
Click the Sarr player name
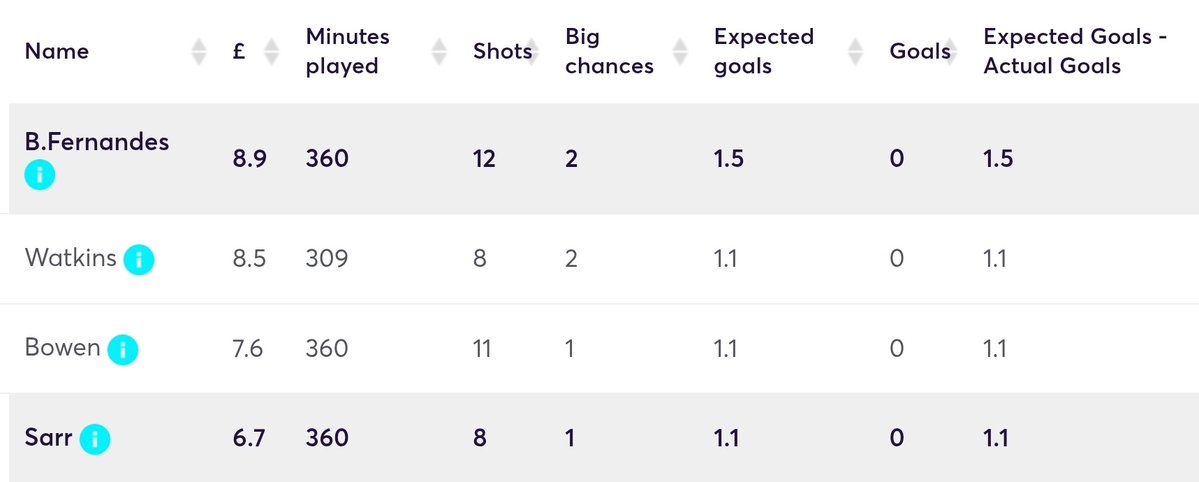click(x=48, y=437)
